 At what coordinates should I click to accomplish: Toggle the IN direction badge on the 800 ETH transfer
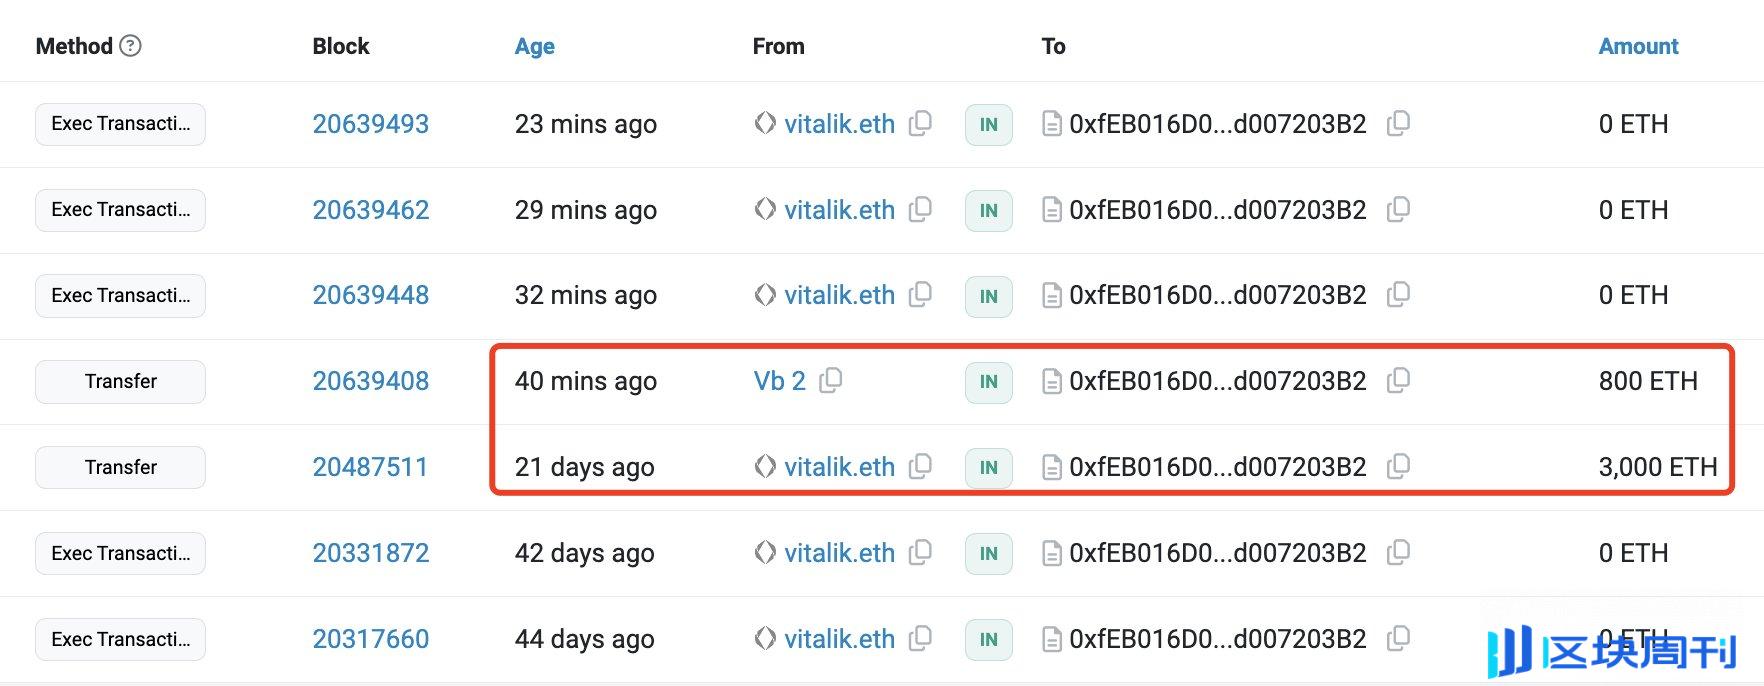click(988, 381)
